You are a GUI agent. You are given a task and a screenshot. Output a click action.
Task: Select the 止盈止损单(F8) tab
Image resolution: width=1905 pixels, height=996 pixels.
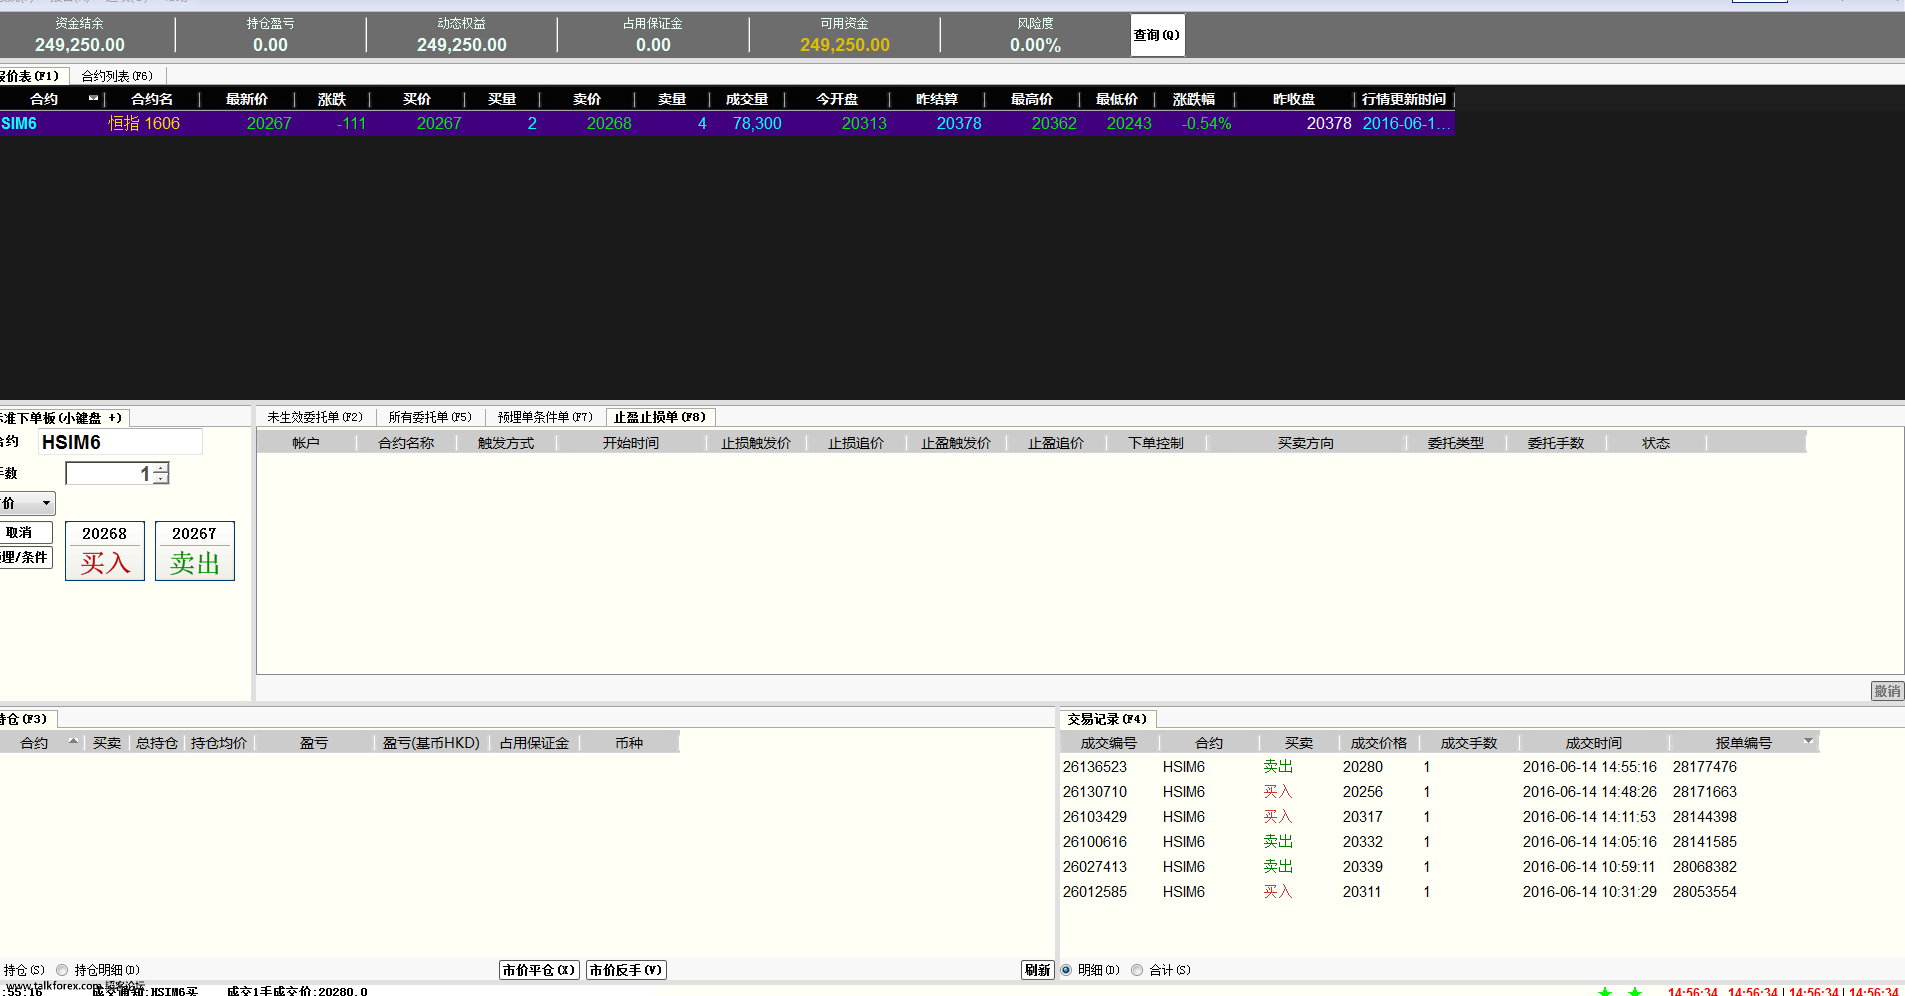660,417
